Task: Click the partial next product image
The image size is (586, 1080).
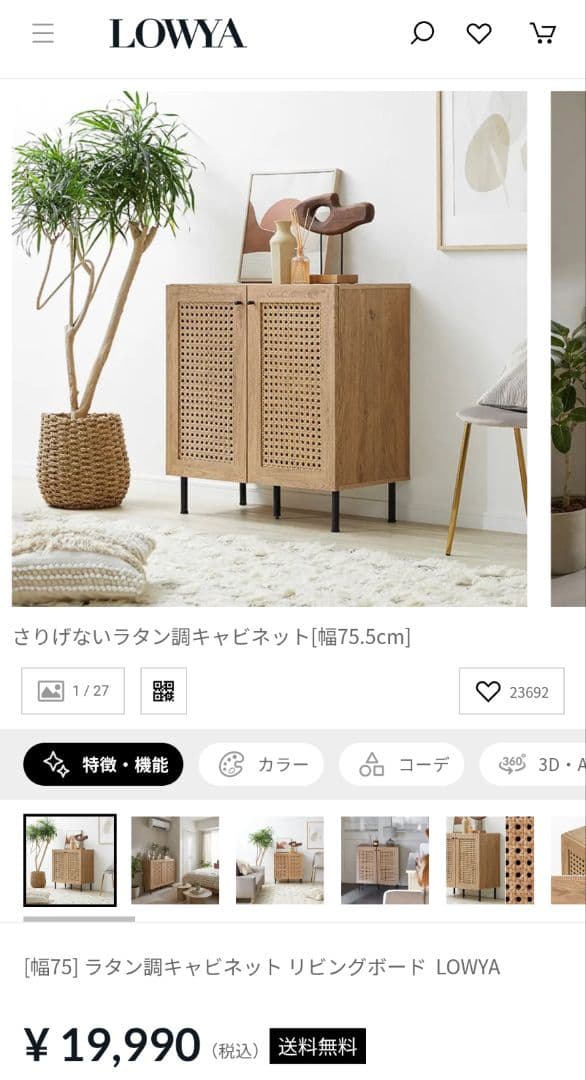Action: click(568, 349)
